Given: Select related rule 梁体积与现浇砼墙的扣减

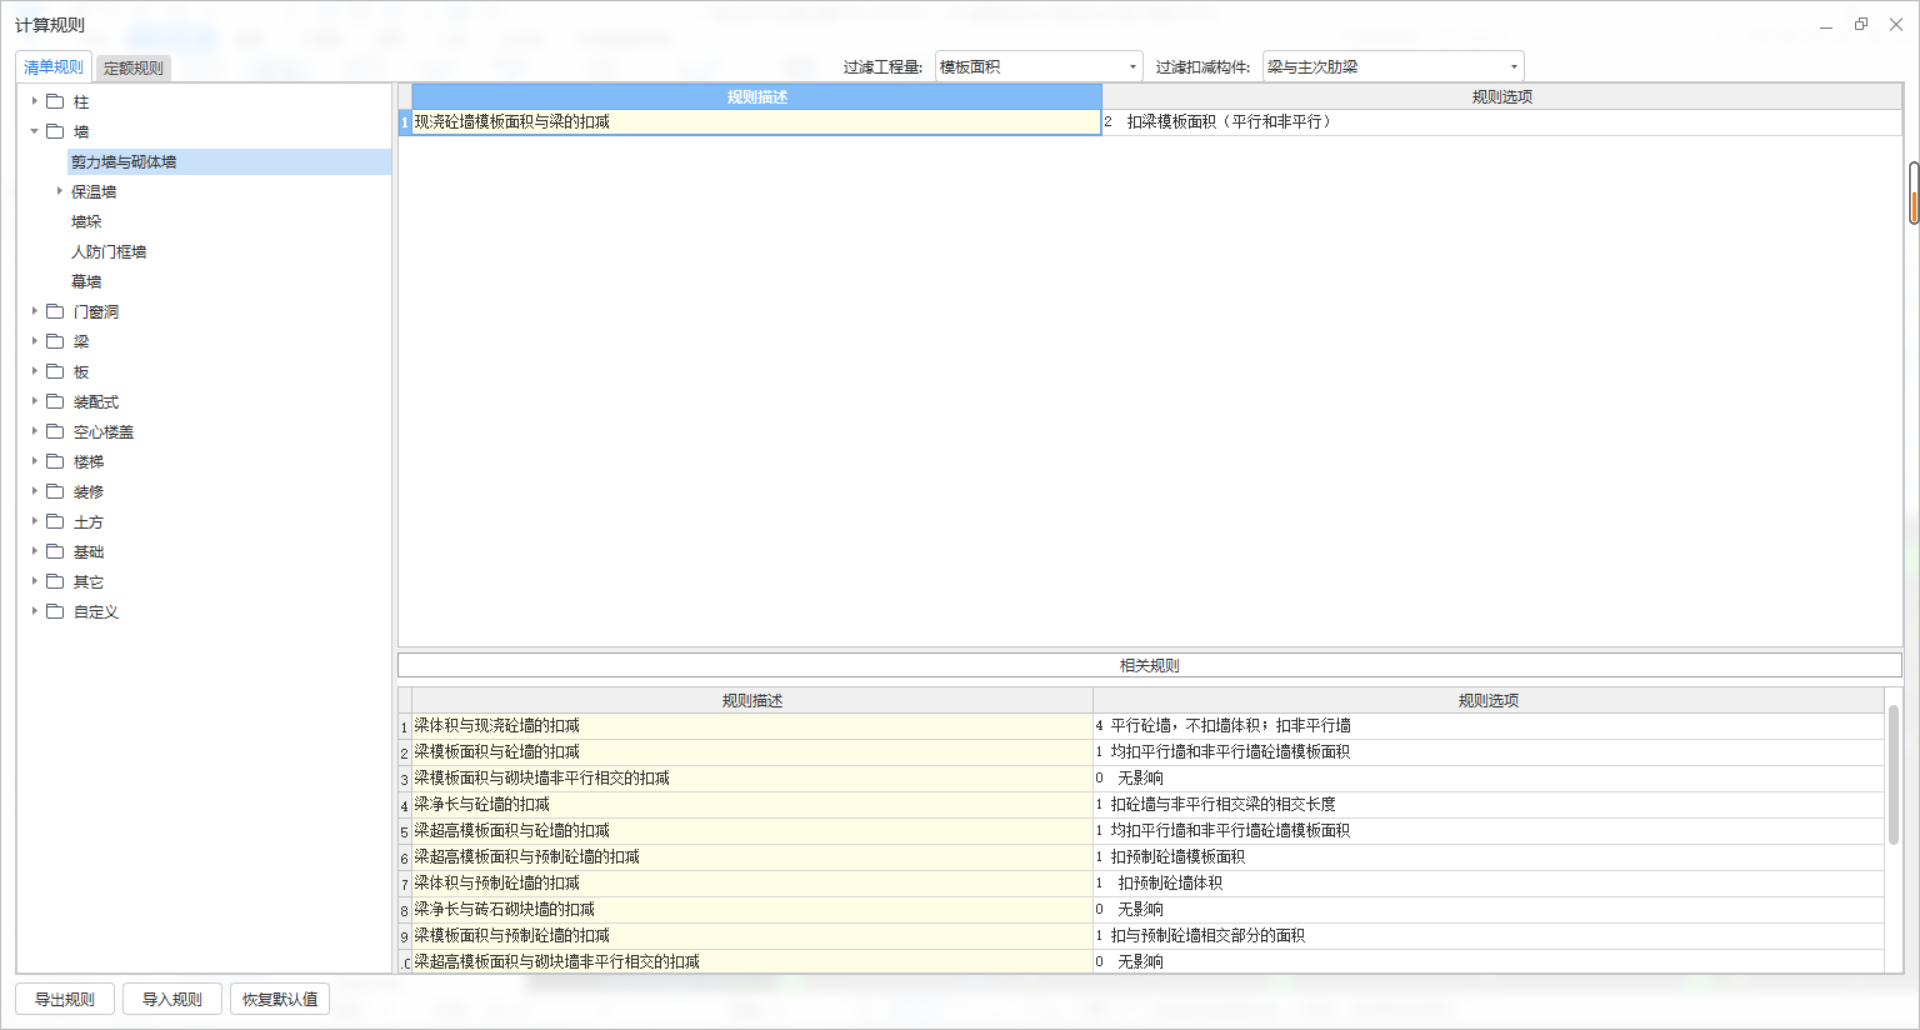Looking at the screenshot, I should click(x=752, y=726).
